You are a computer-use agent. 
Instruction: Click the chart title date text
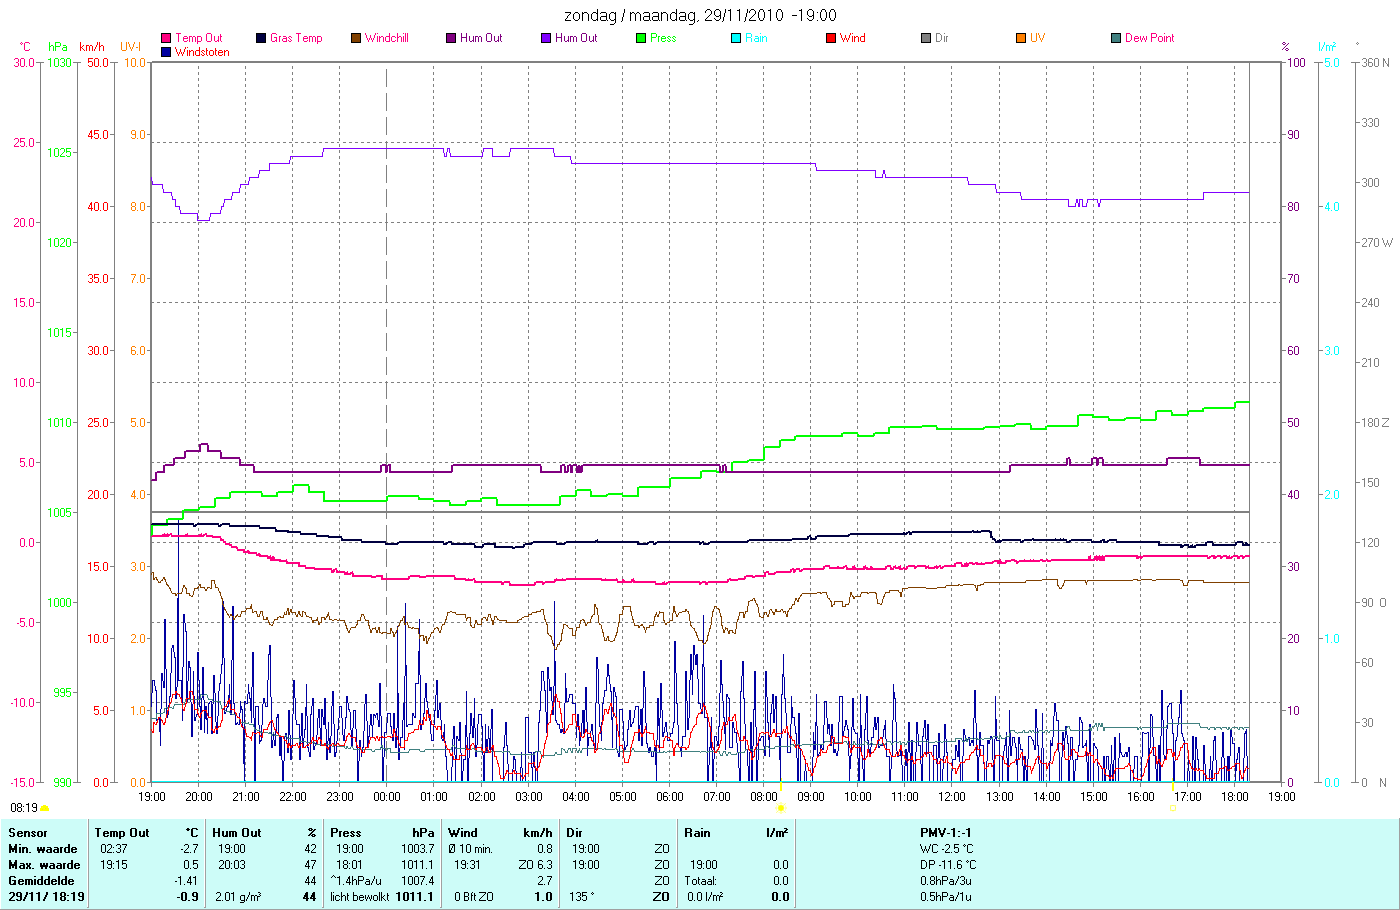pyautogui.click(x=700, y=15)
